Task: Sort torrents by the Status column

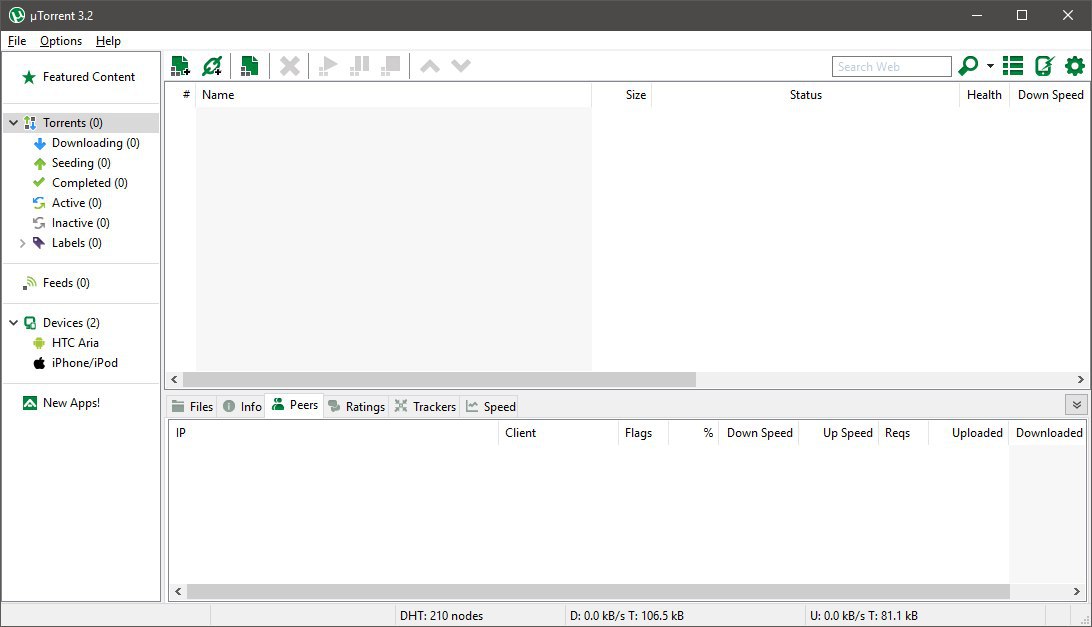Action: point(805,95)
